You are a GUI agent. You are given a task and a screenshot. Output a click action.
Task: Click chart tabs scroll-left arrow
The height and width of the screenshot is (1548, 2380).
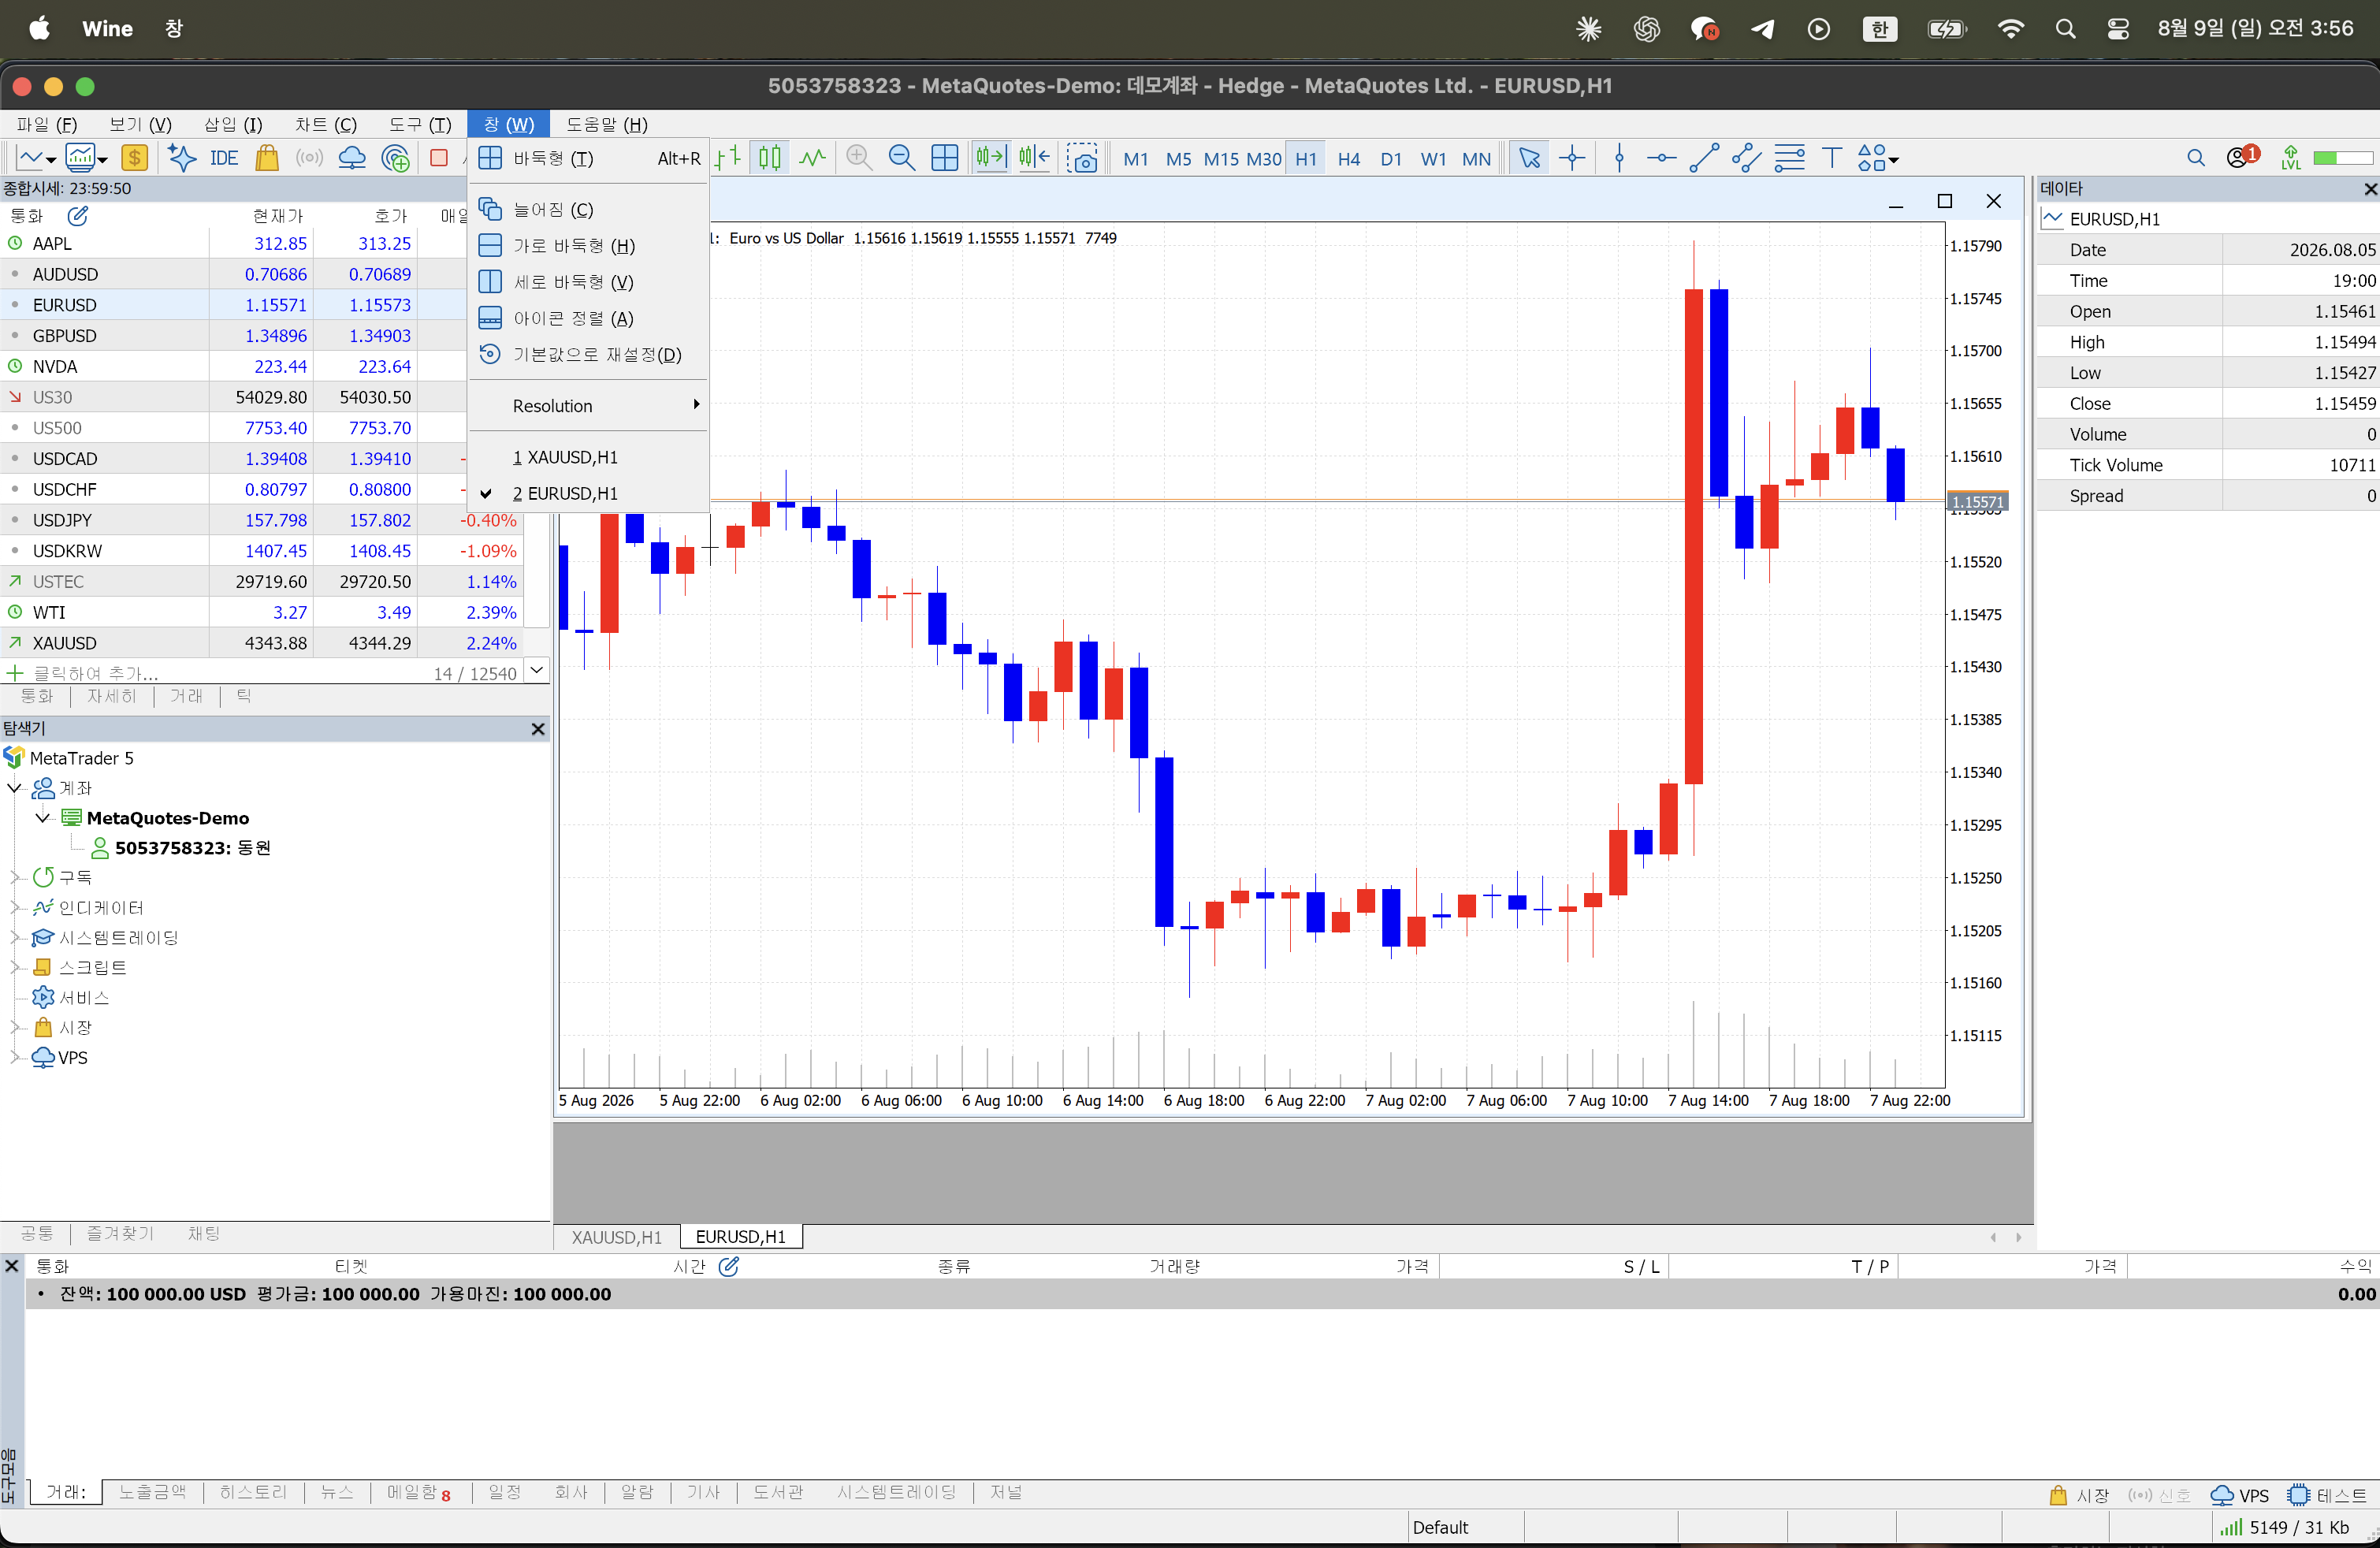coord(1993,1237)
